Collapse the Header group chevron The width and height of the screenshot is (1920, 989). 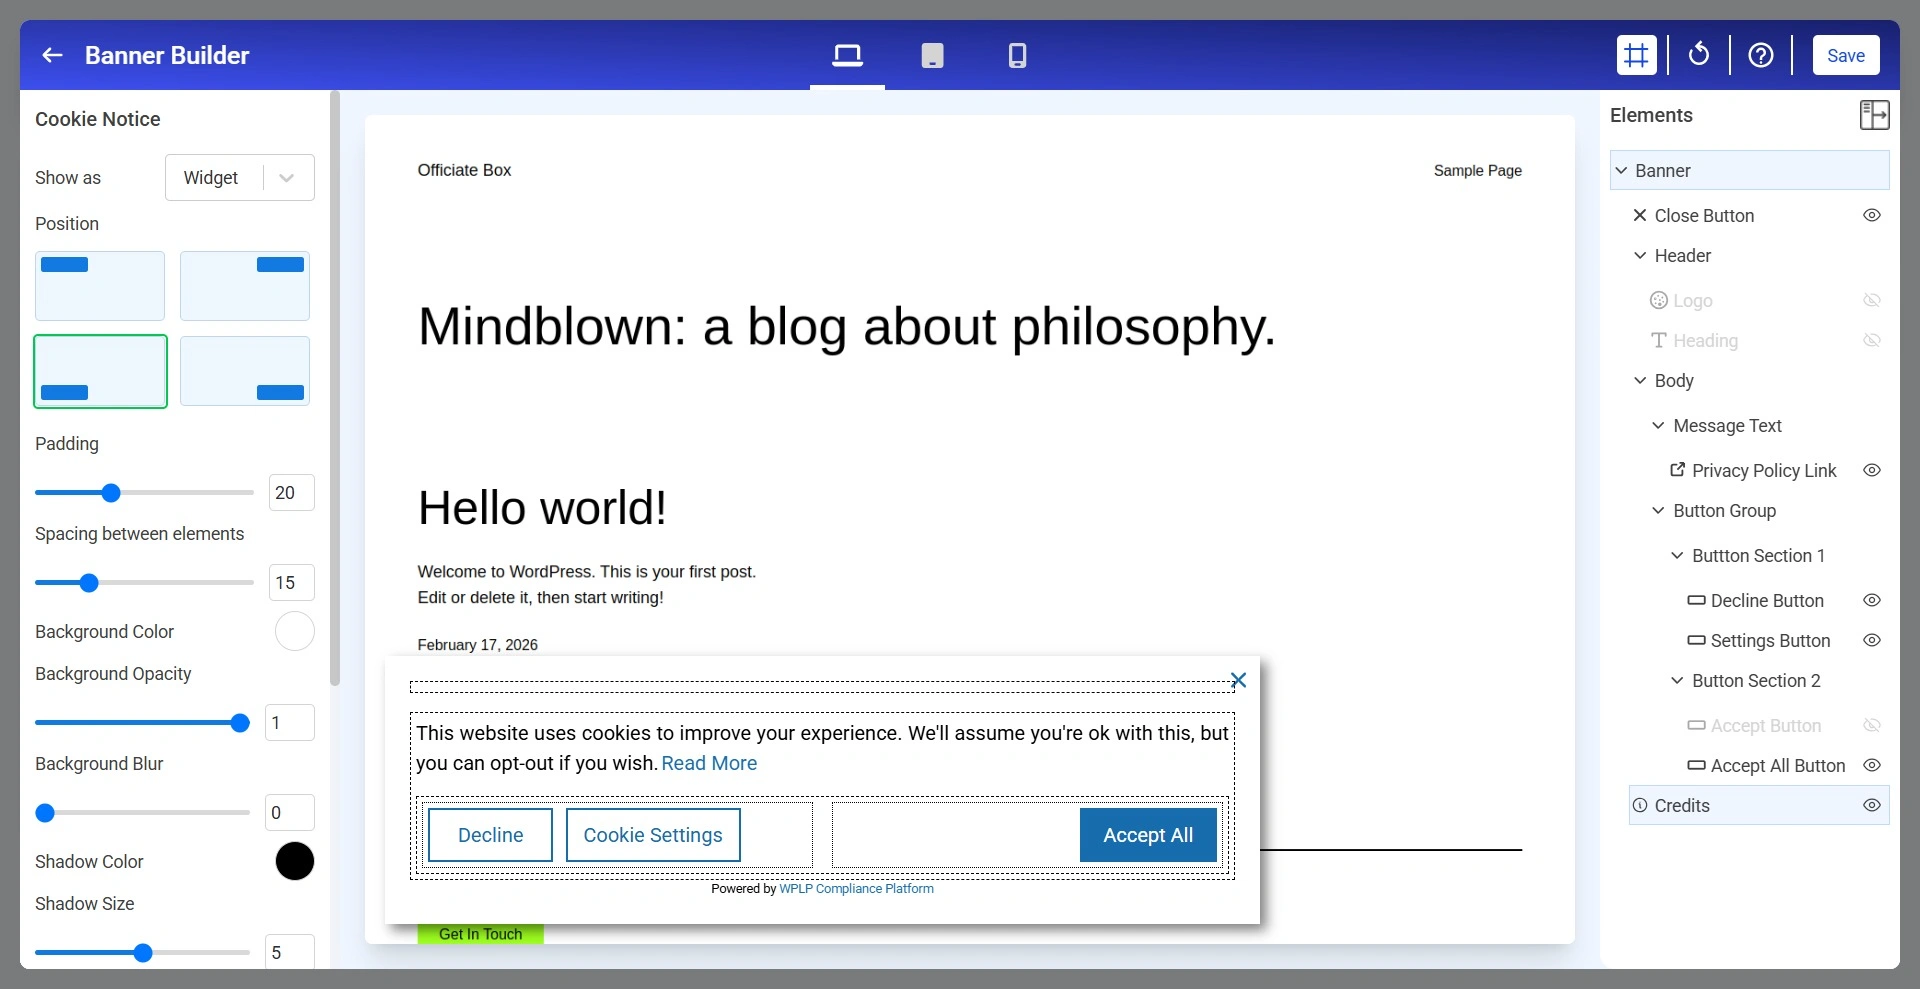1640,255
